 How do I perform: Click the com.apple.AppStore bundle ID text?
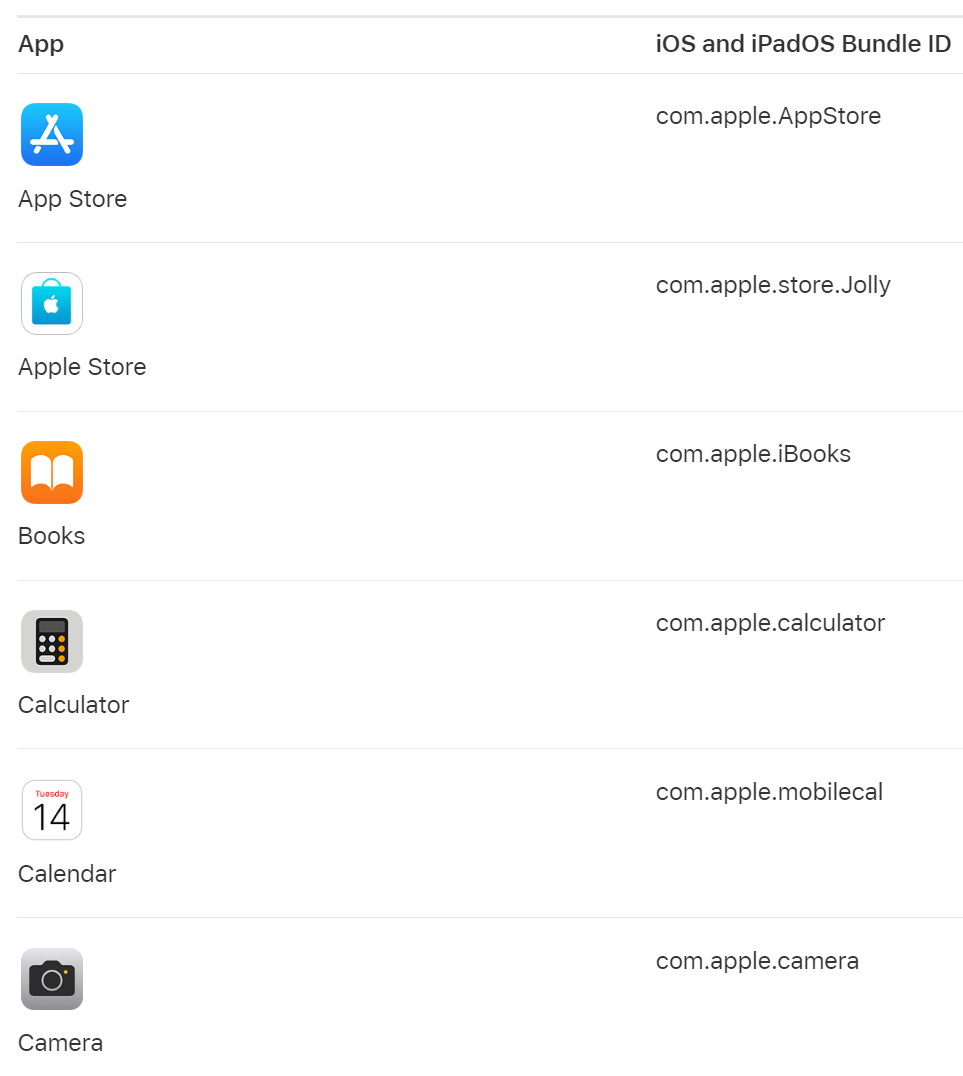(768, 116)
